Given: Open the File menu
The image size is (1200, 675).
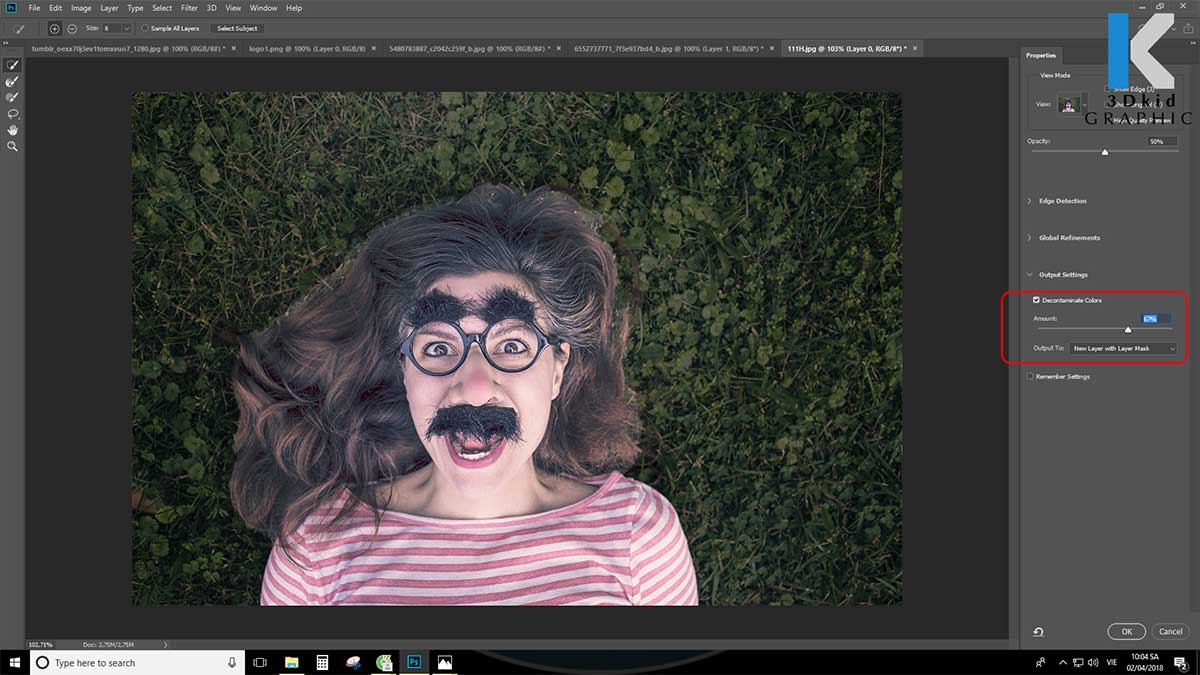Looking at the screenshot, I should pyautogui.click(x=34, y=8).
